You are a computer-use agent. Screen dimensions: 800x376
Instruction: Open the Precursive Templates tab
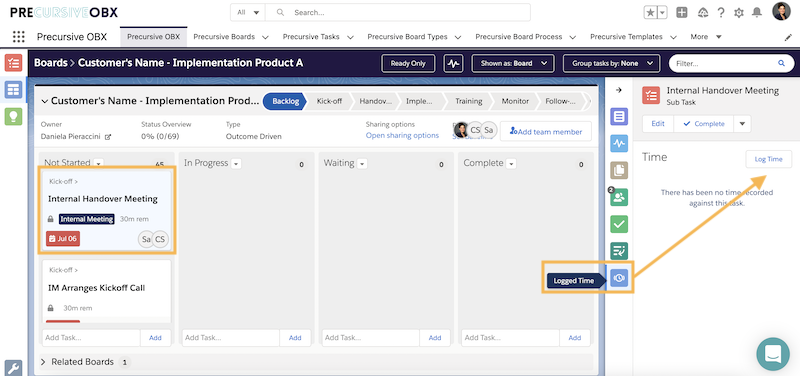[627, 37]
